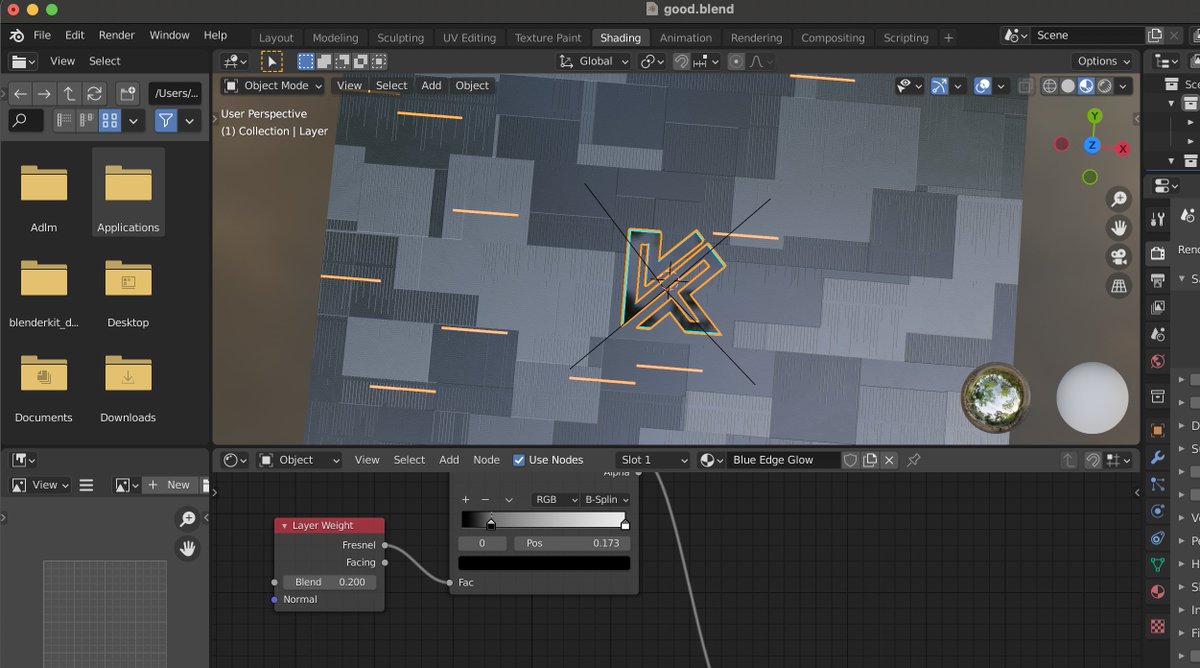Switch file browser to vertical list display
This screenshot has width=1200, height=668.
(x=64, y=121)
